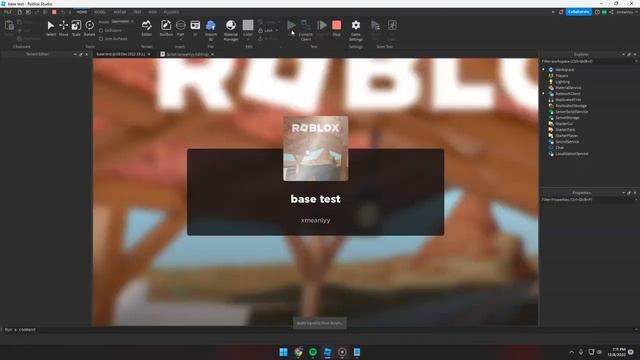Screen dimensions: 640x360
Task: Click the Play test button
Action: click(291, 25)
